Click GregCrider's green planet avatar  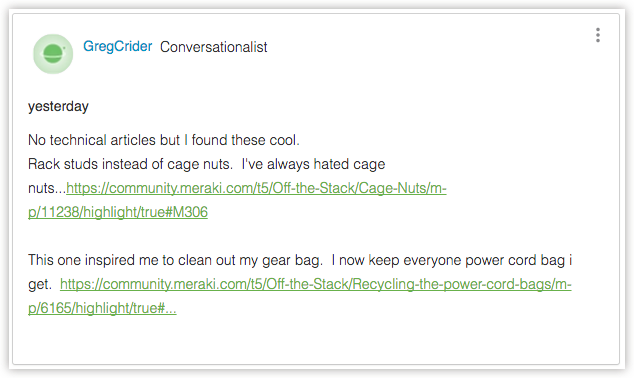click(53, 54)
